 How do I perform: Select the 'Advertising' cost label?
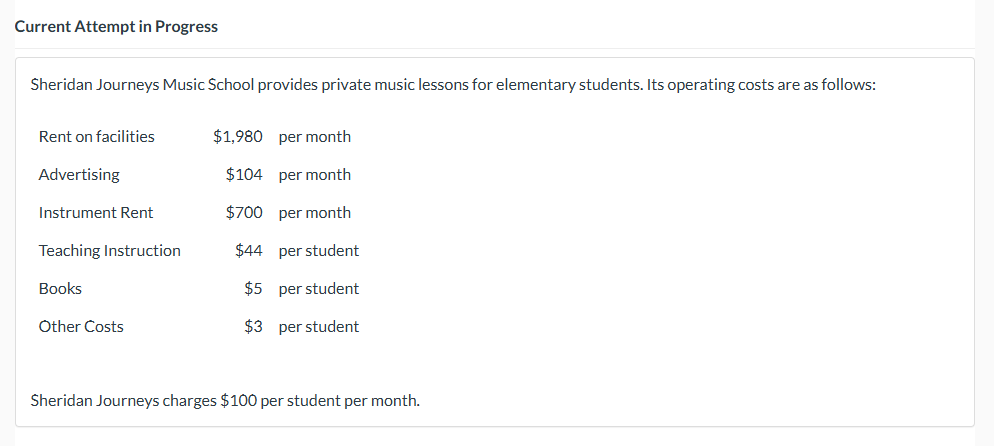pos(79,174)
